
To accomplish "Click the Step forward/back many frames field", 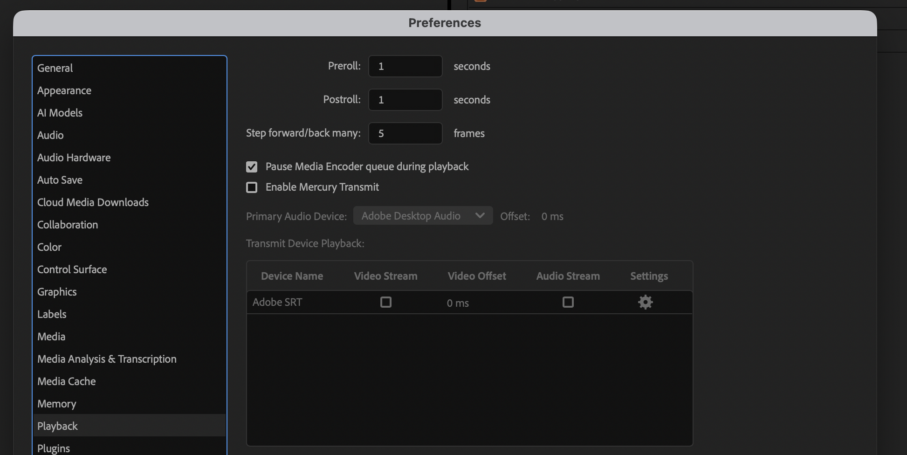I will tap(405, 134).
